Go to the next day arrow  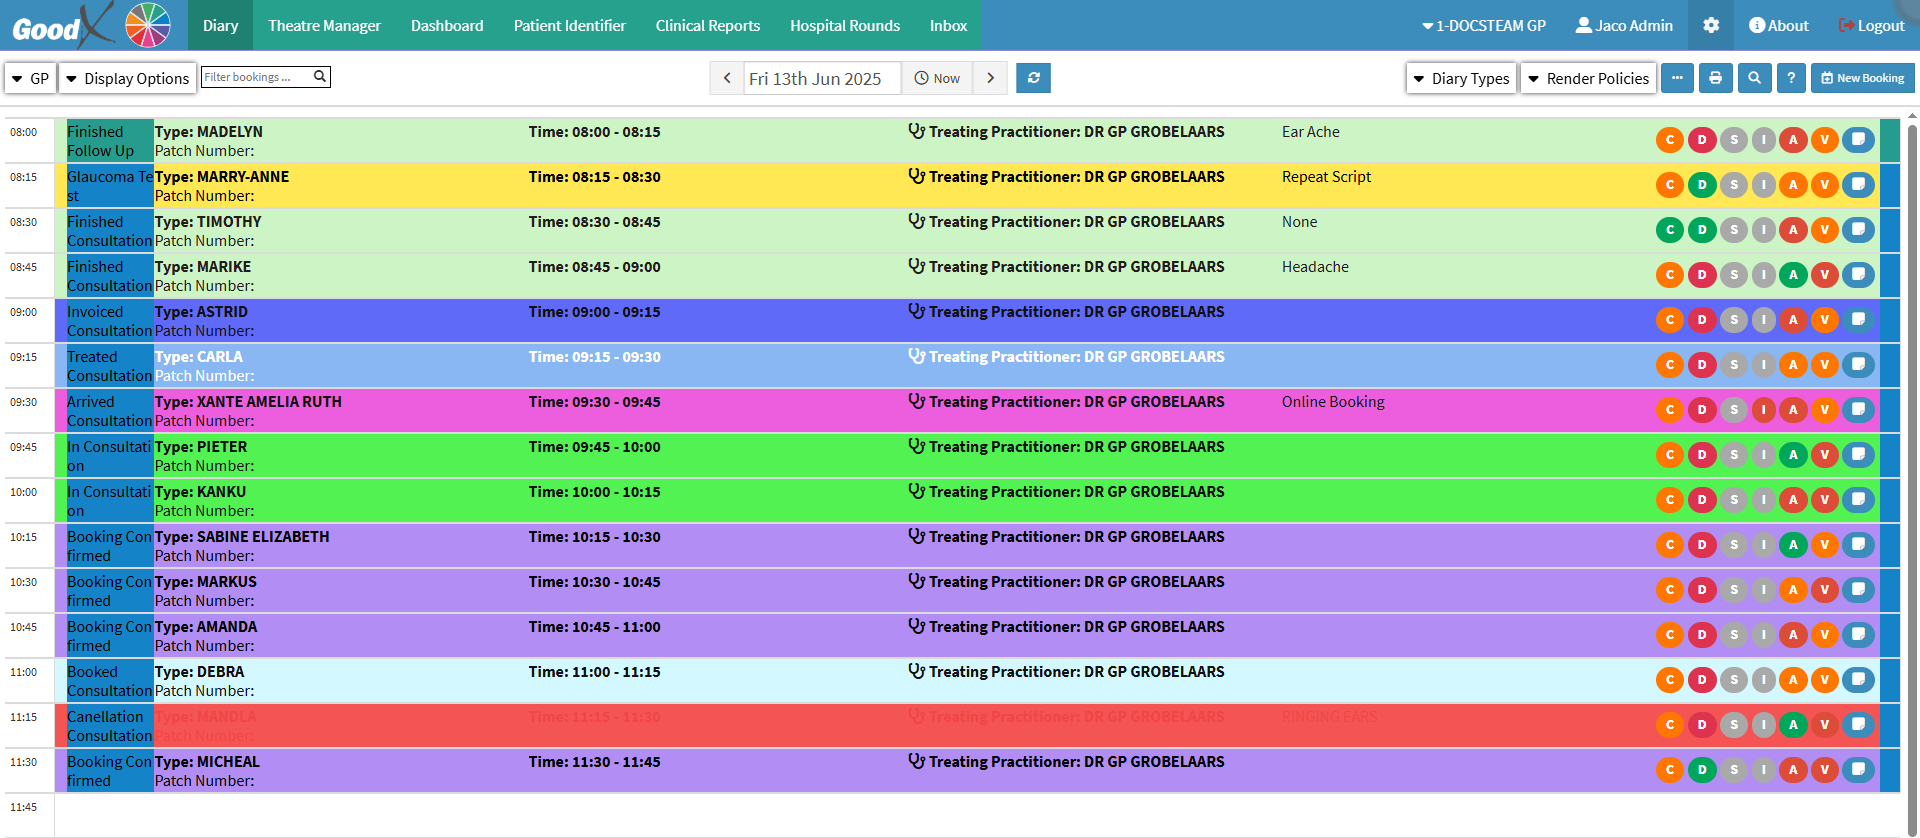tap(990, 78)
